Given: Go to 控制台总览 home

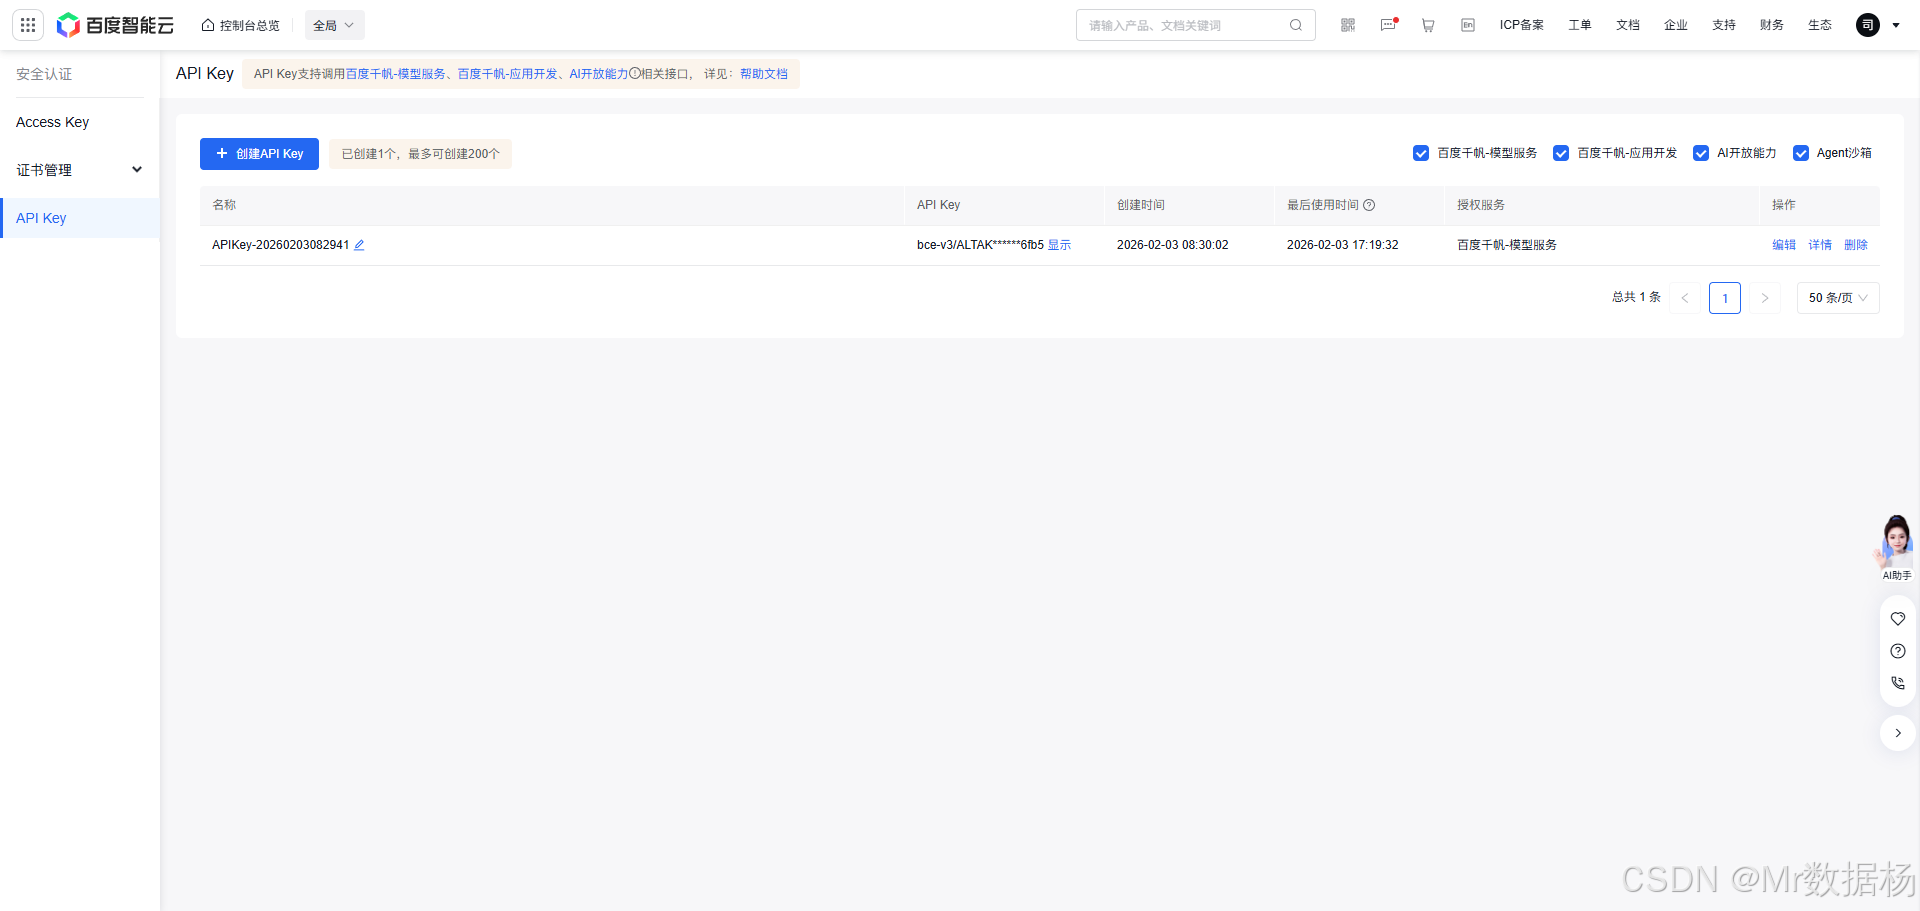Looking at the screenshot, I should pos(241,25).
